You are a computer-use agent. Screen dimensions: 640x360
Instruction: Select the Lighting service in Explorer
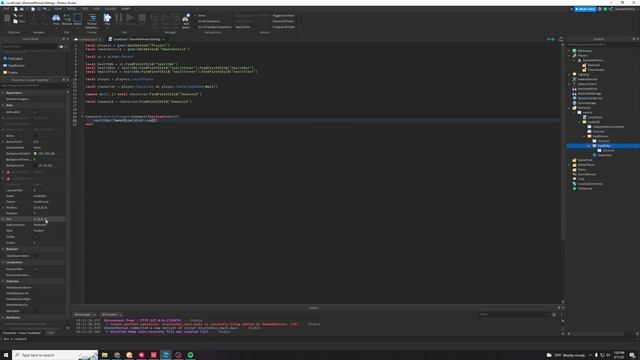[x=583, y=74]
